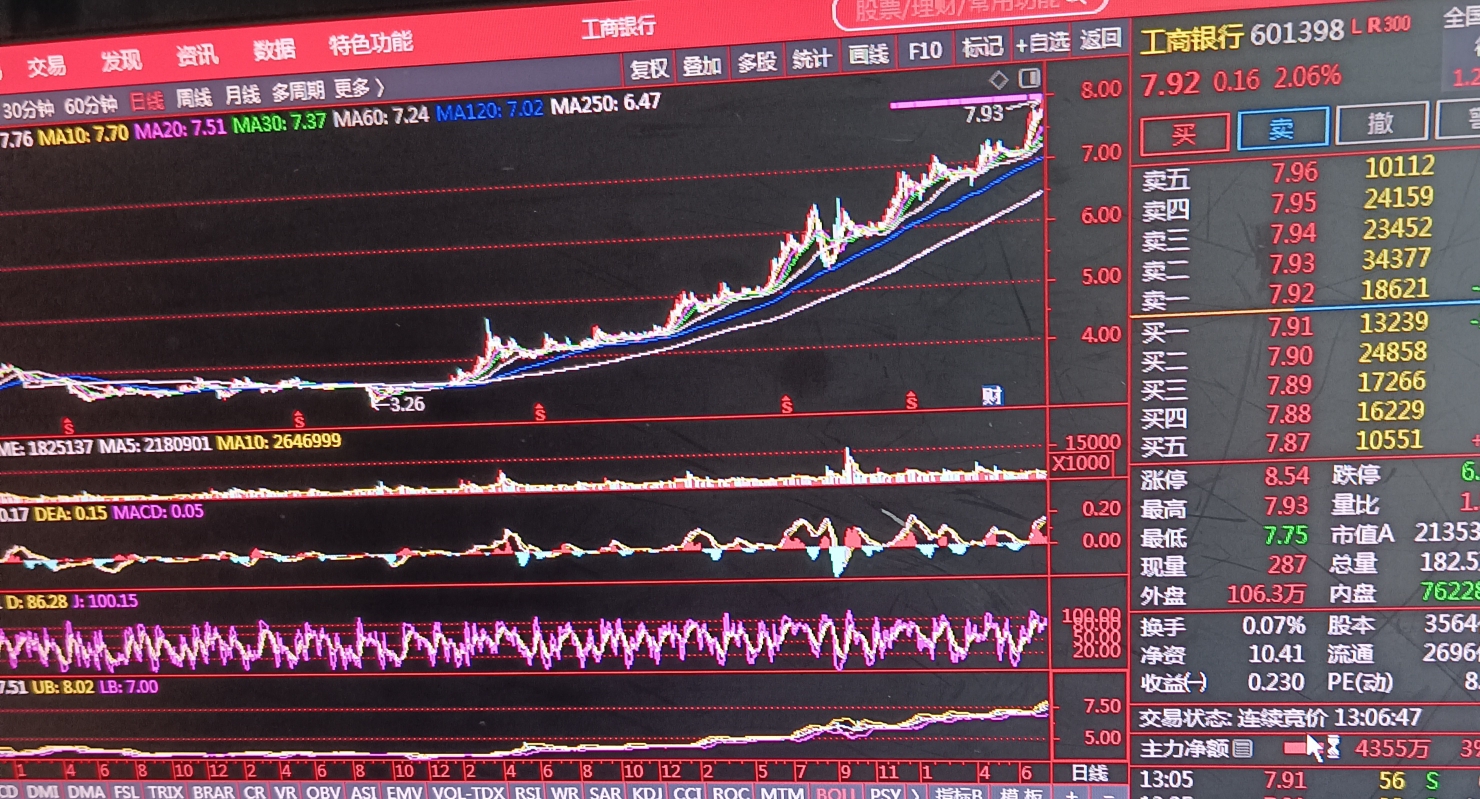Click the 股票/理财/常用功能 search box
Screen dimensions: 1480x799
[x=970, y=10]
